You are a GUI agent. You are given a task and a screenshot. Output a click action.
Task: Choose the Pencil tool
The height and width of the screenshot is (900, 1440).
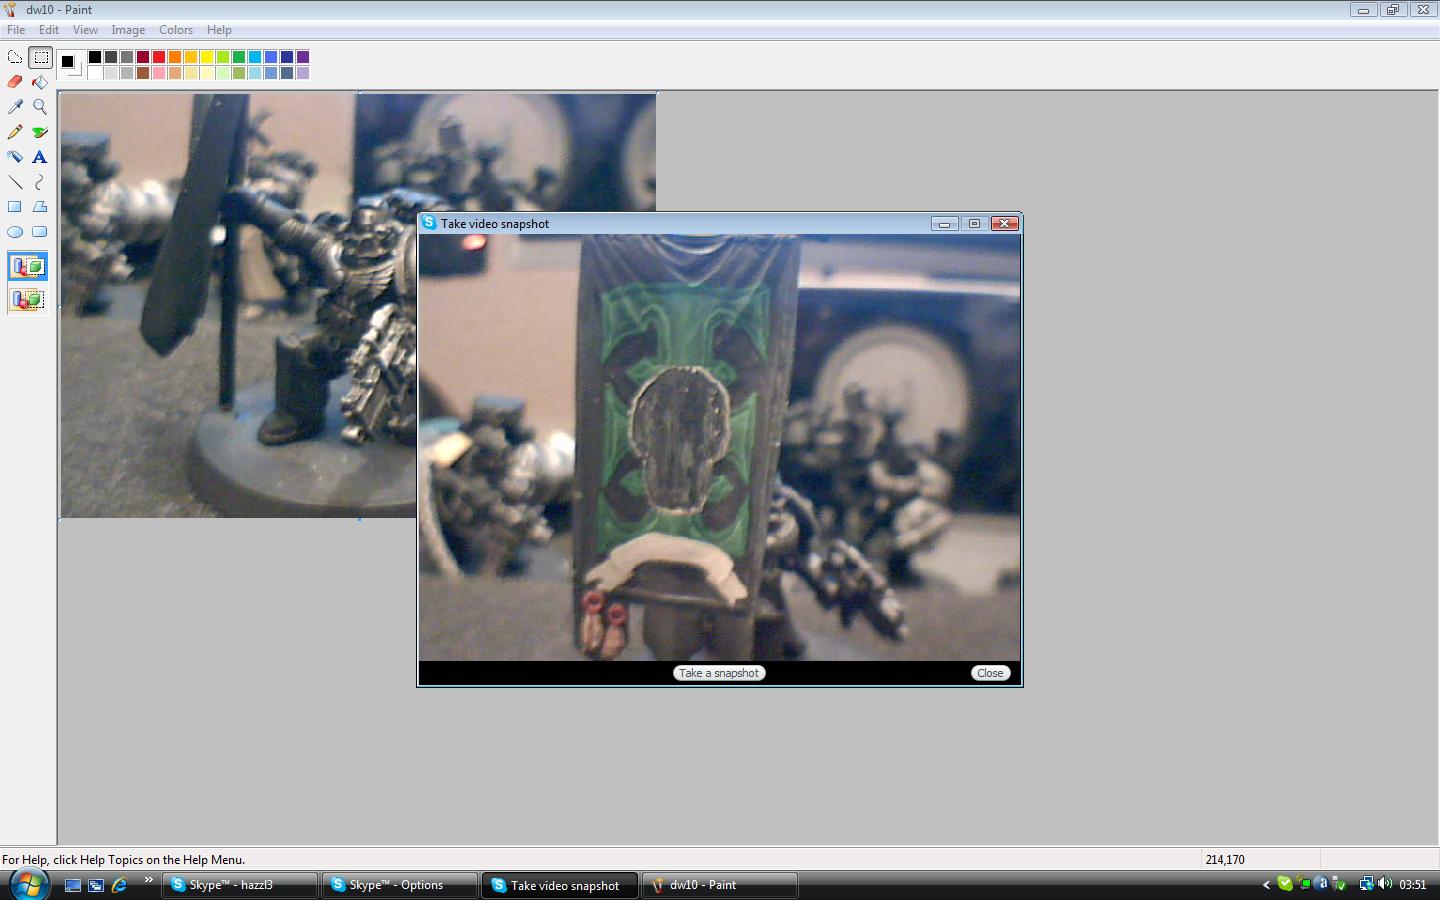(15, 132)
